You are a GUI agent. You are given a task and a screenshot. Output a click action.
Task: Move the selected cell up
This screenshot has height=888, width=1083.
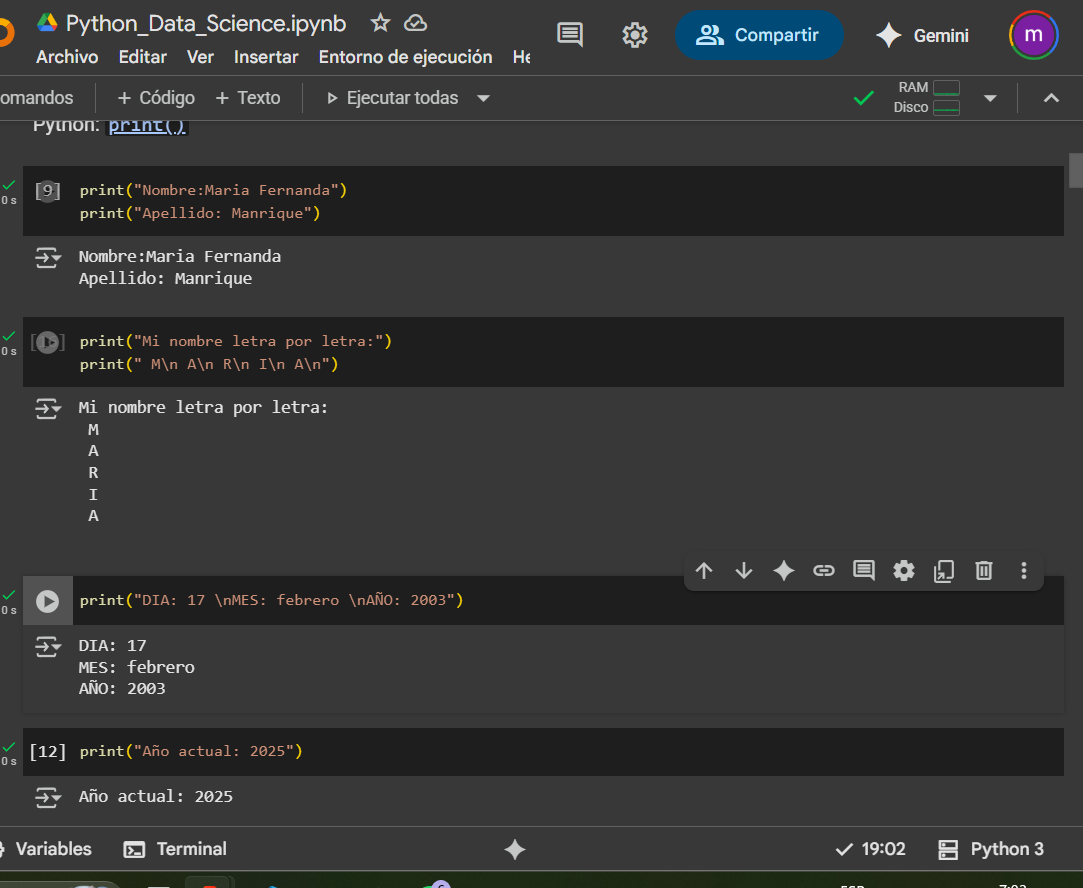pyautogui.click(x=704, y=570)
